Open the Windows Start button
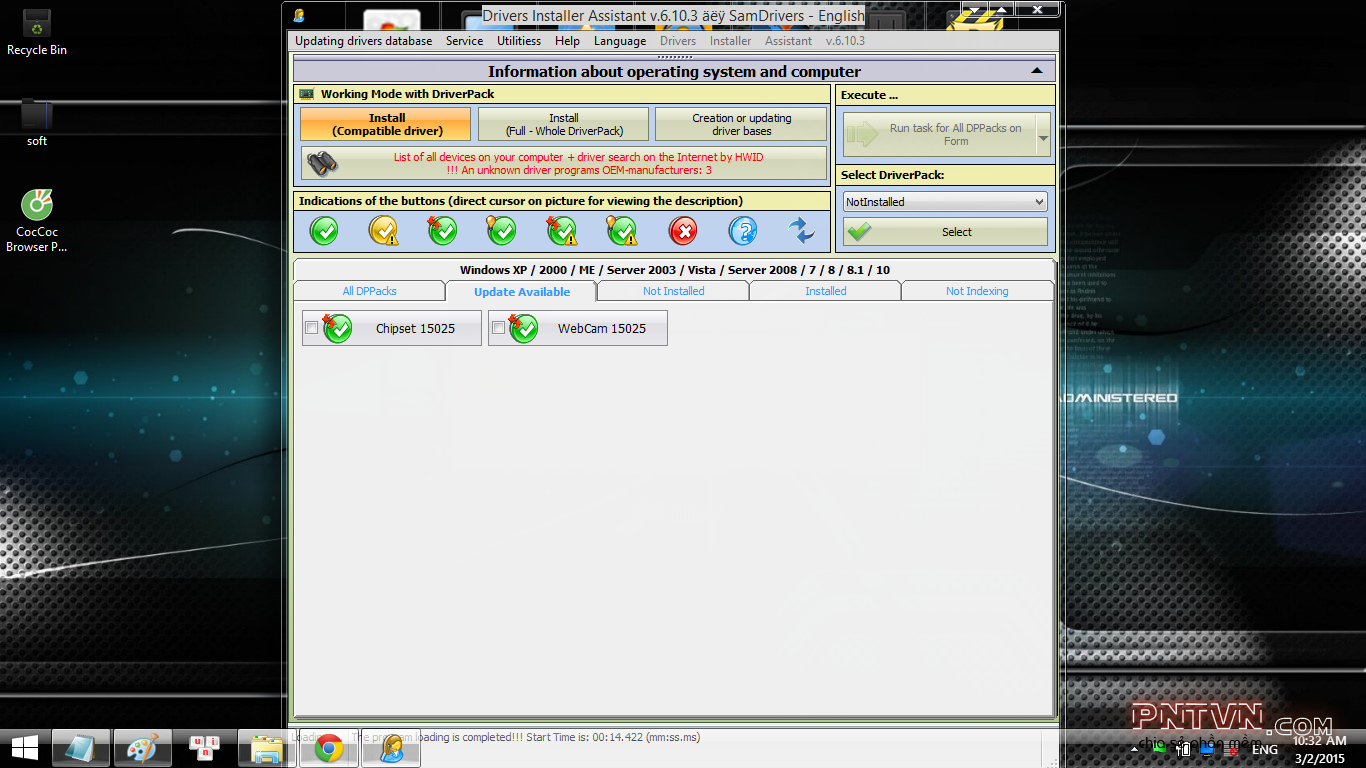Screen dimensions: 1366x768 pos(25,748)
